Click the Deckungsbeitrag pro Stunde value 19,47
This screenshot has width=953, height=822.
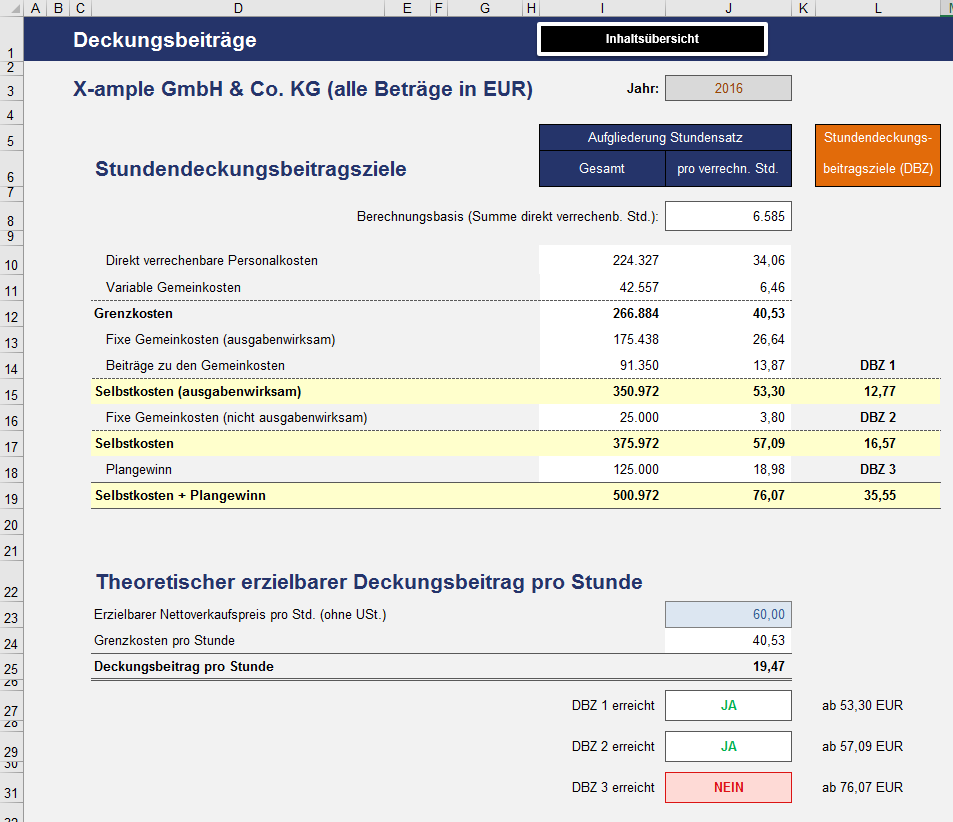pos(728,666)
